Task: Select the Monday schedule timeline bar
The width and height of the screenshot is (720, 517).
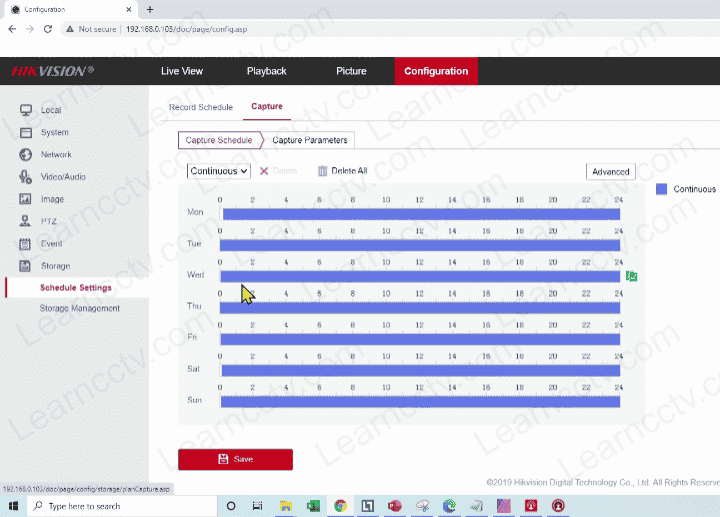Action: click(420, 214)
